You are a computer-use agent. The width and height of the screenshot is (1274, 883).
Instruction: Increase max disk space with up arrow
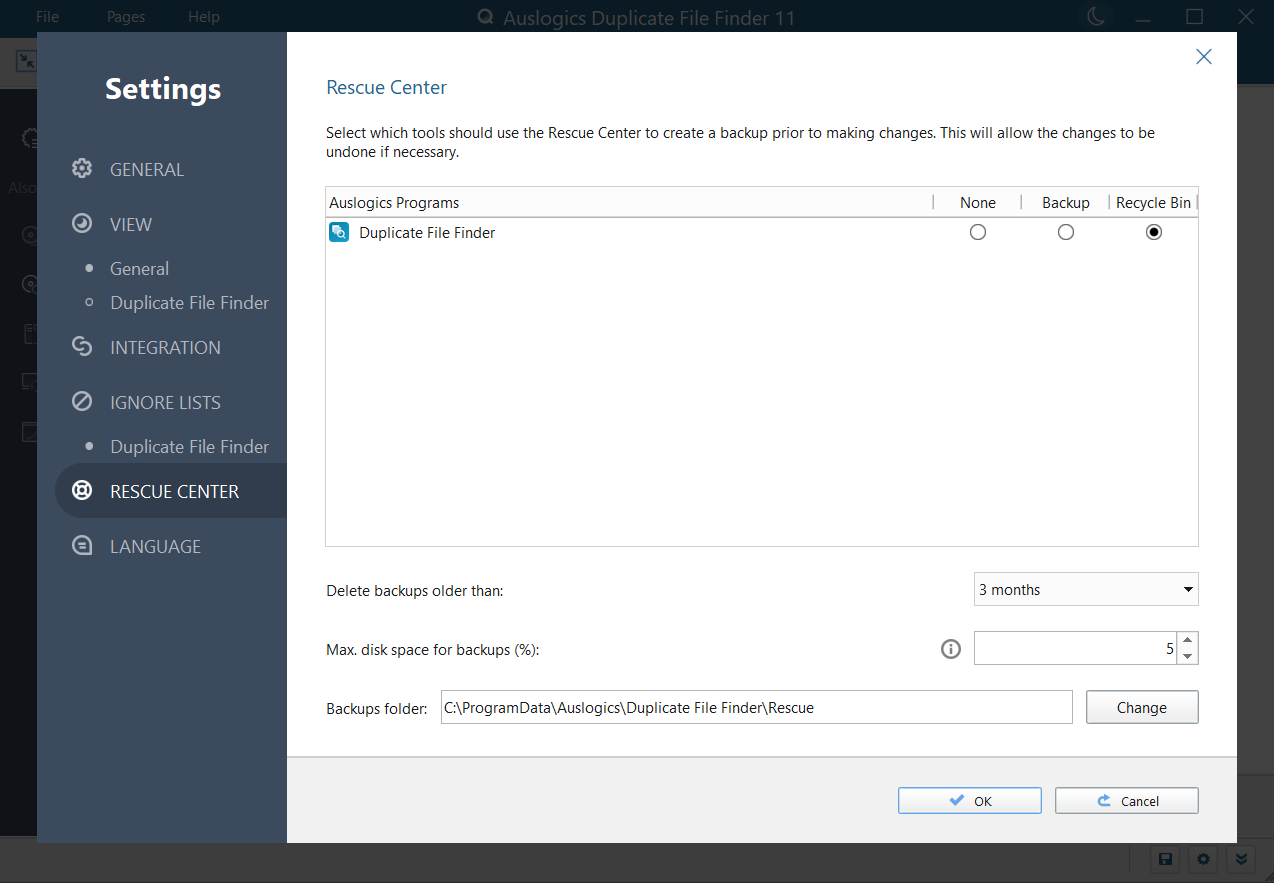[1187, 641]
